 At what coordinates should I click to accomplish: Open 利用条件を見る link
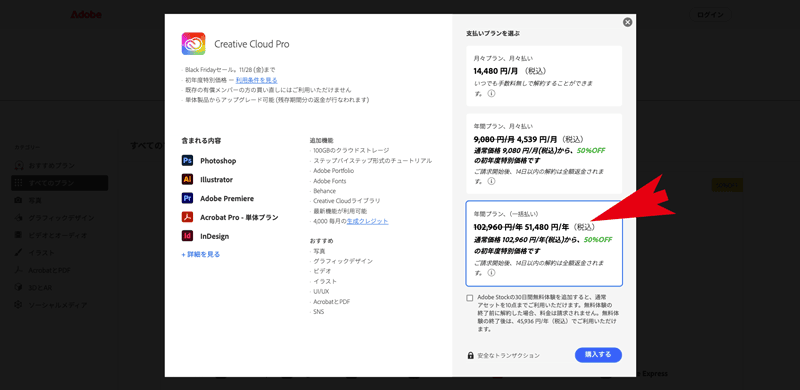pyautogui.click(x=257, y=80)
